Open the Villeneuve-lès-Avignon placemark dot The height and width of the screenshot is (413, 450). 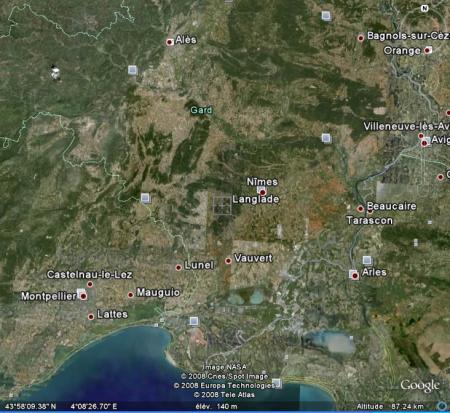click(421, 136)
